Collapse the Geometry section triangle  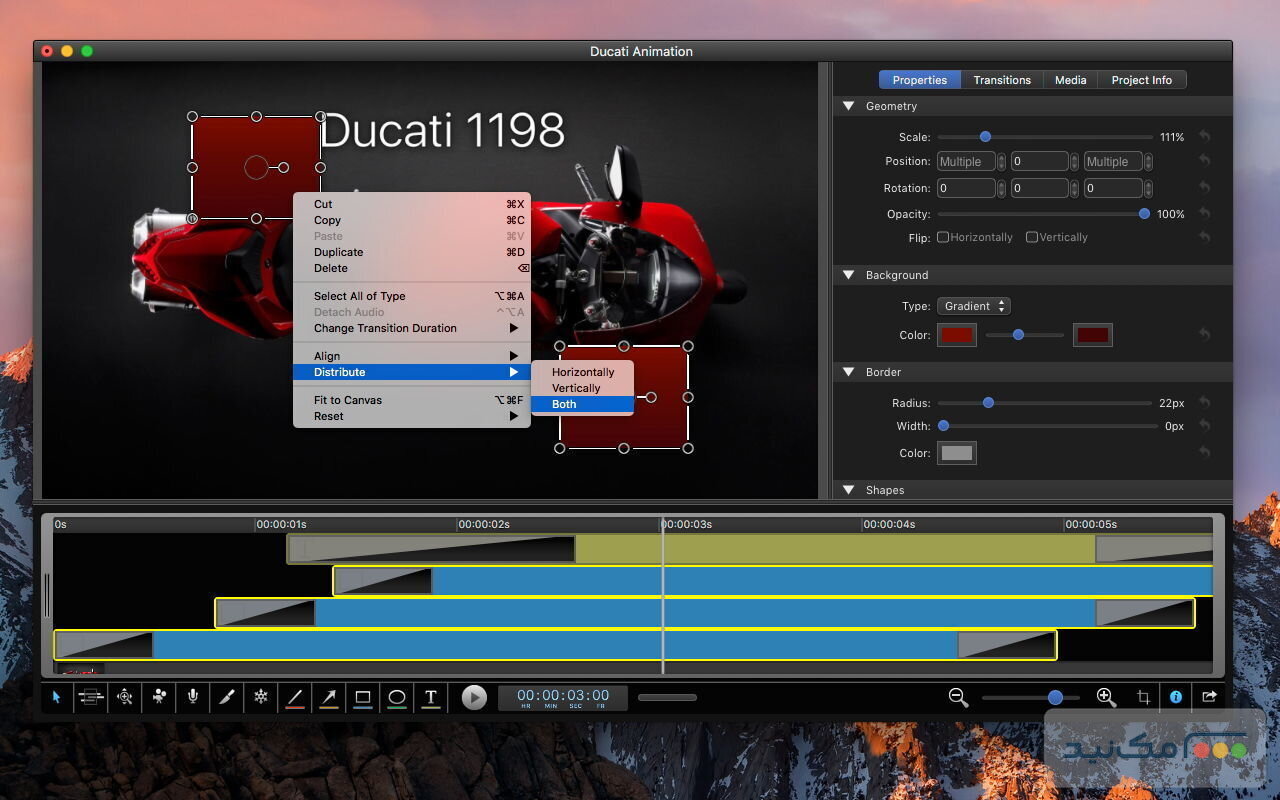point(849,106)
